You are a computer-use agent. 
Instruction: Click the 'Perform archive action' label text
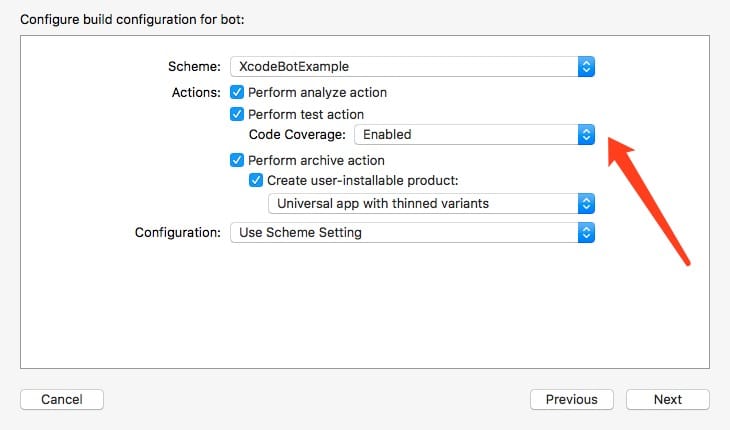click(317, 161)
